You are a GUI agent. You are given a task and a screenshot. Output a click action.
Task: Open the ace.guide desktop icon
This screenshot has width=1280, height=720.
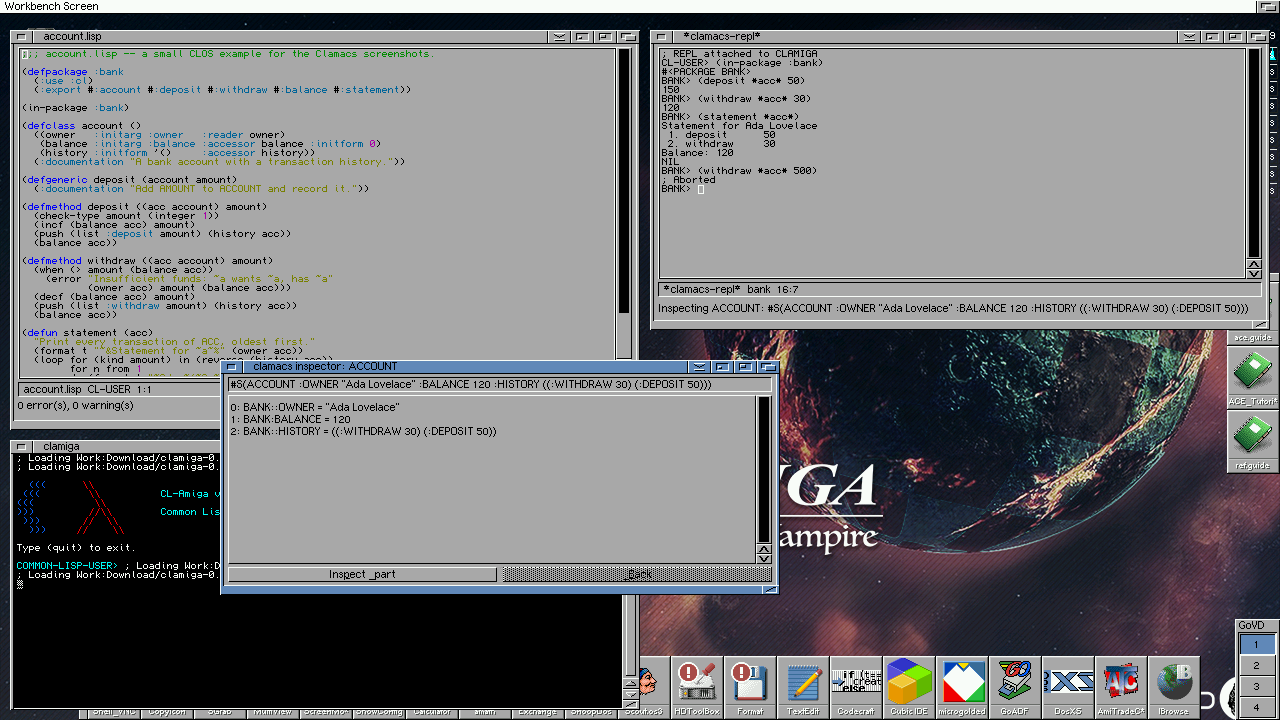[1251, 337]
